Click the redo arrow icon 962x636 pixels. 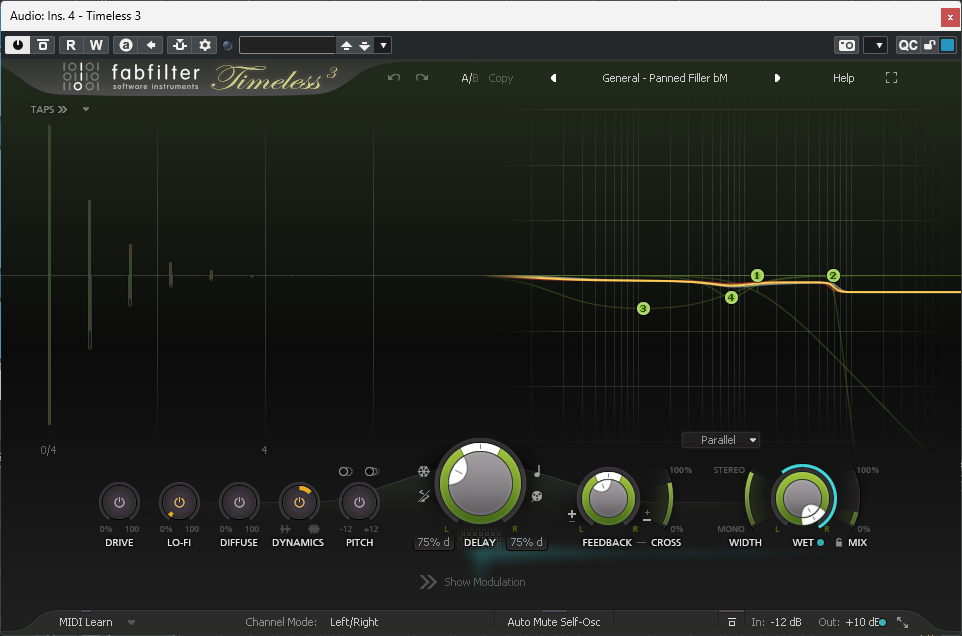[422, 78]
